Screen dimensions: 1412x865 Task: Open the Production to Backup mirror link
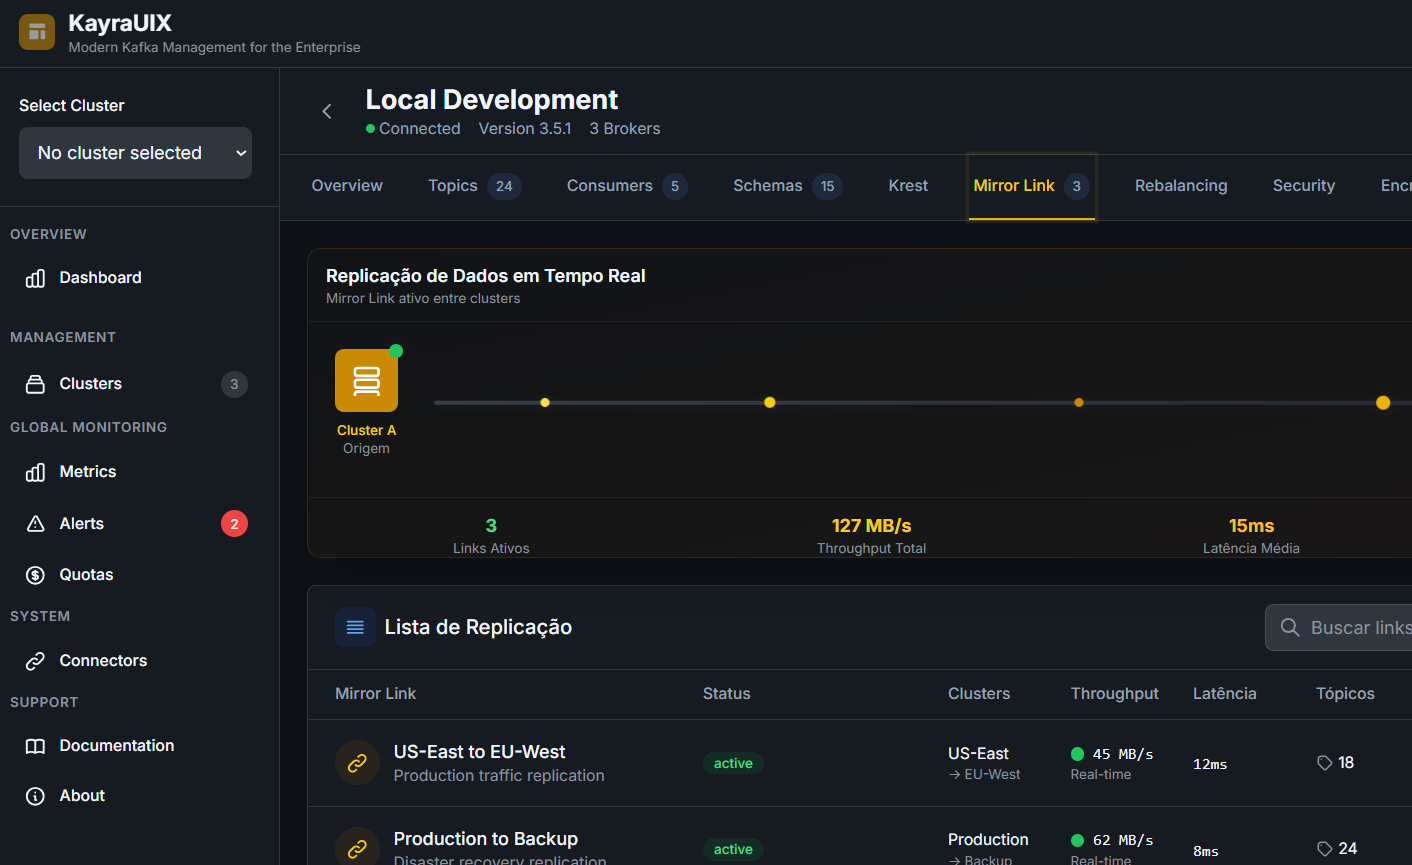point(485,839)
